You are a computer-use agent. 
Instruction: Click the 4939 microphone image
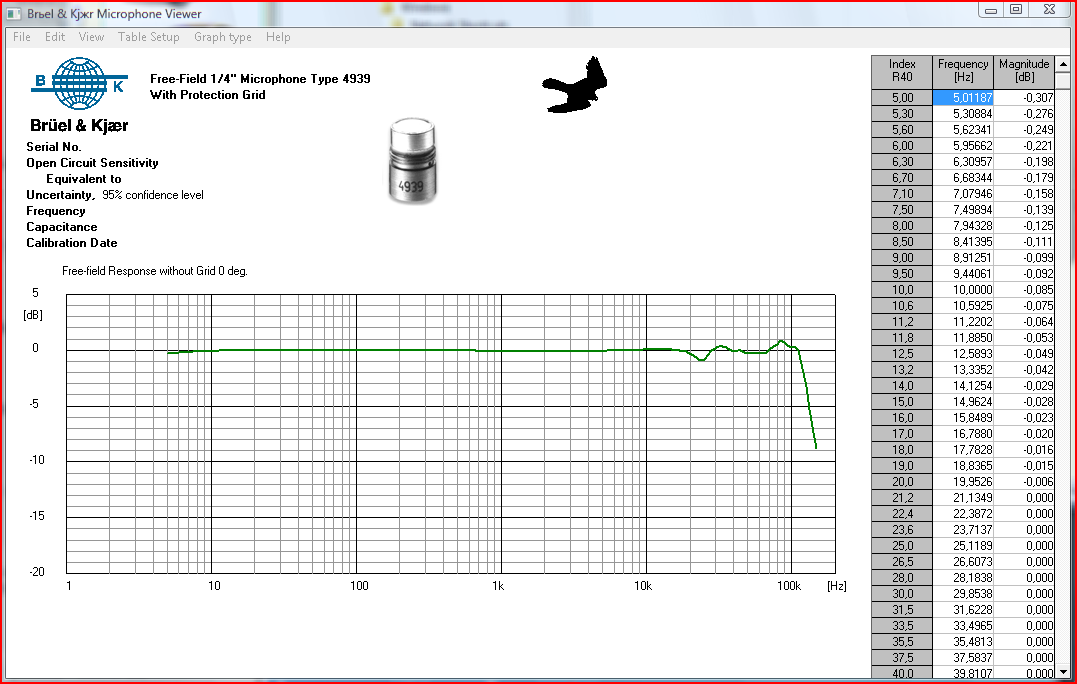coord(412,160)
